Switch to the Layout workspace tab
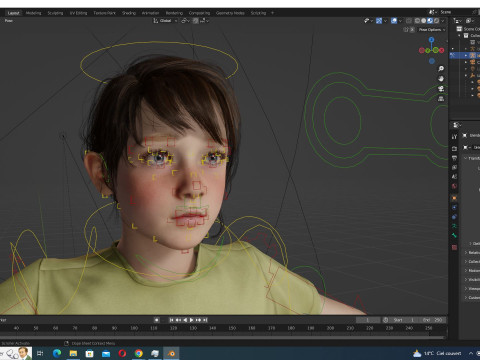 (13, 13)
